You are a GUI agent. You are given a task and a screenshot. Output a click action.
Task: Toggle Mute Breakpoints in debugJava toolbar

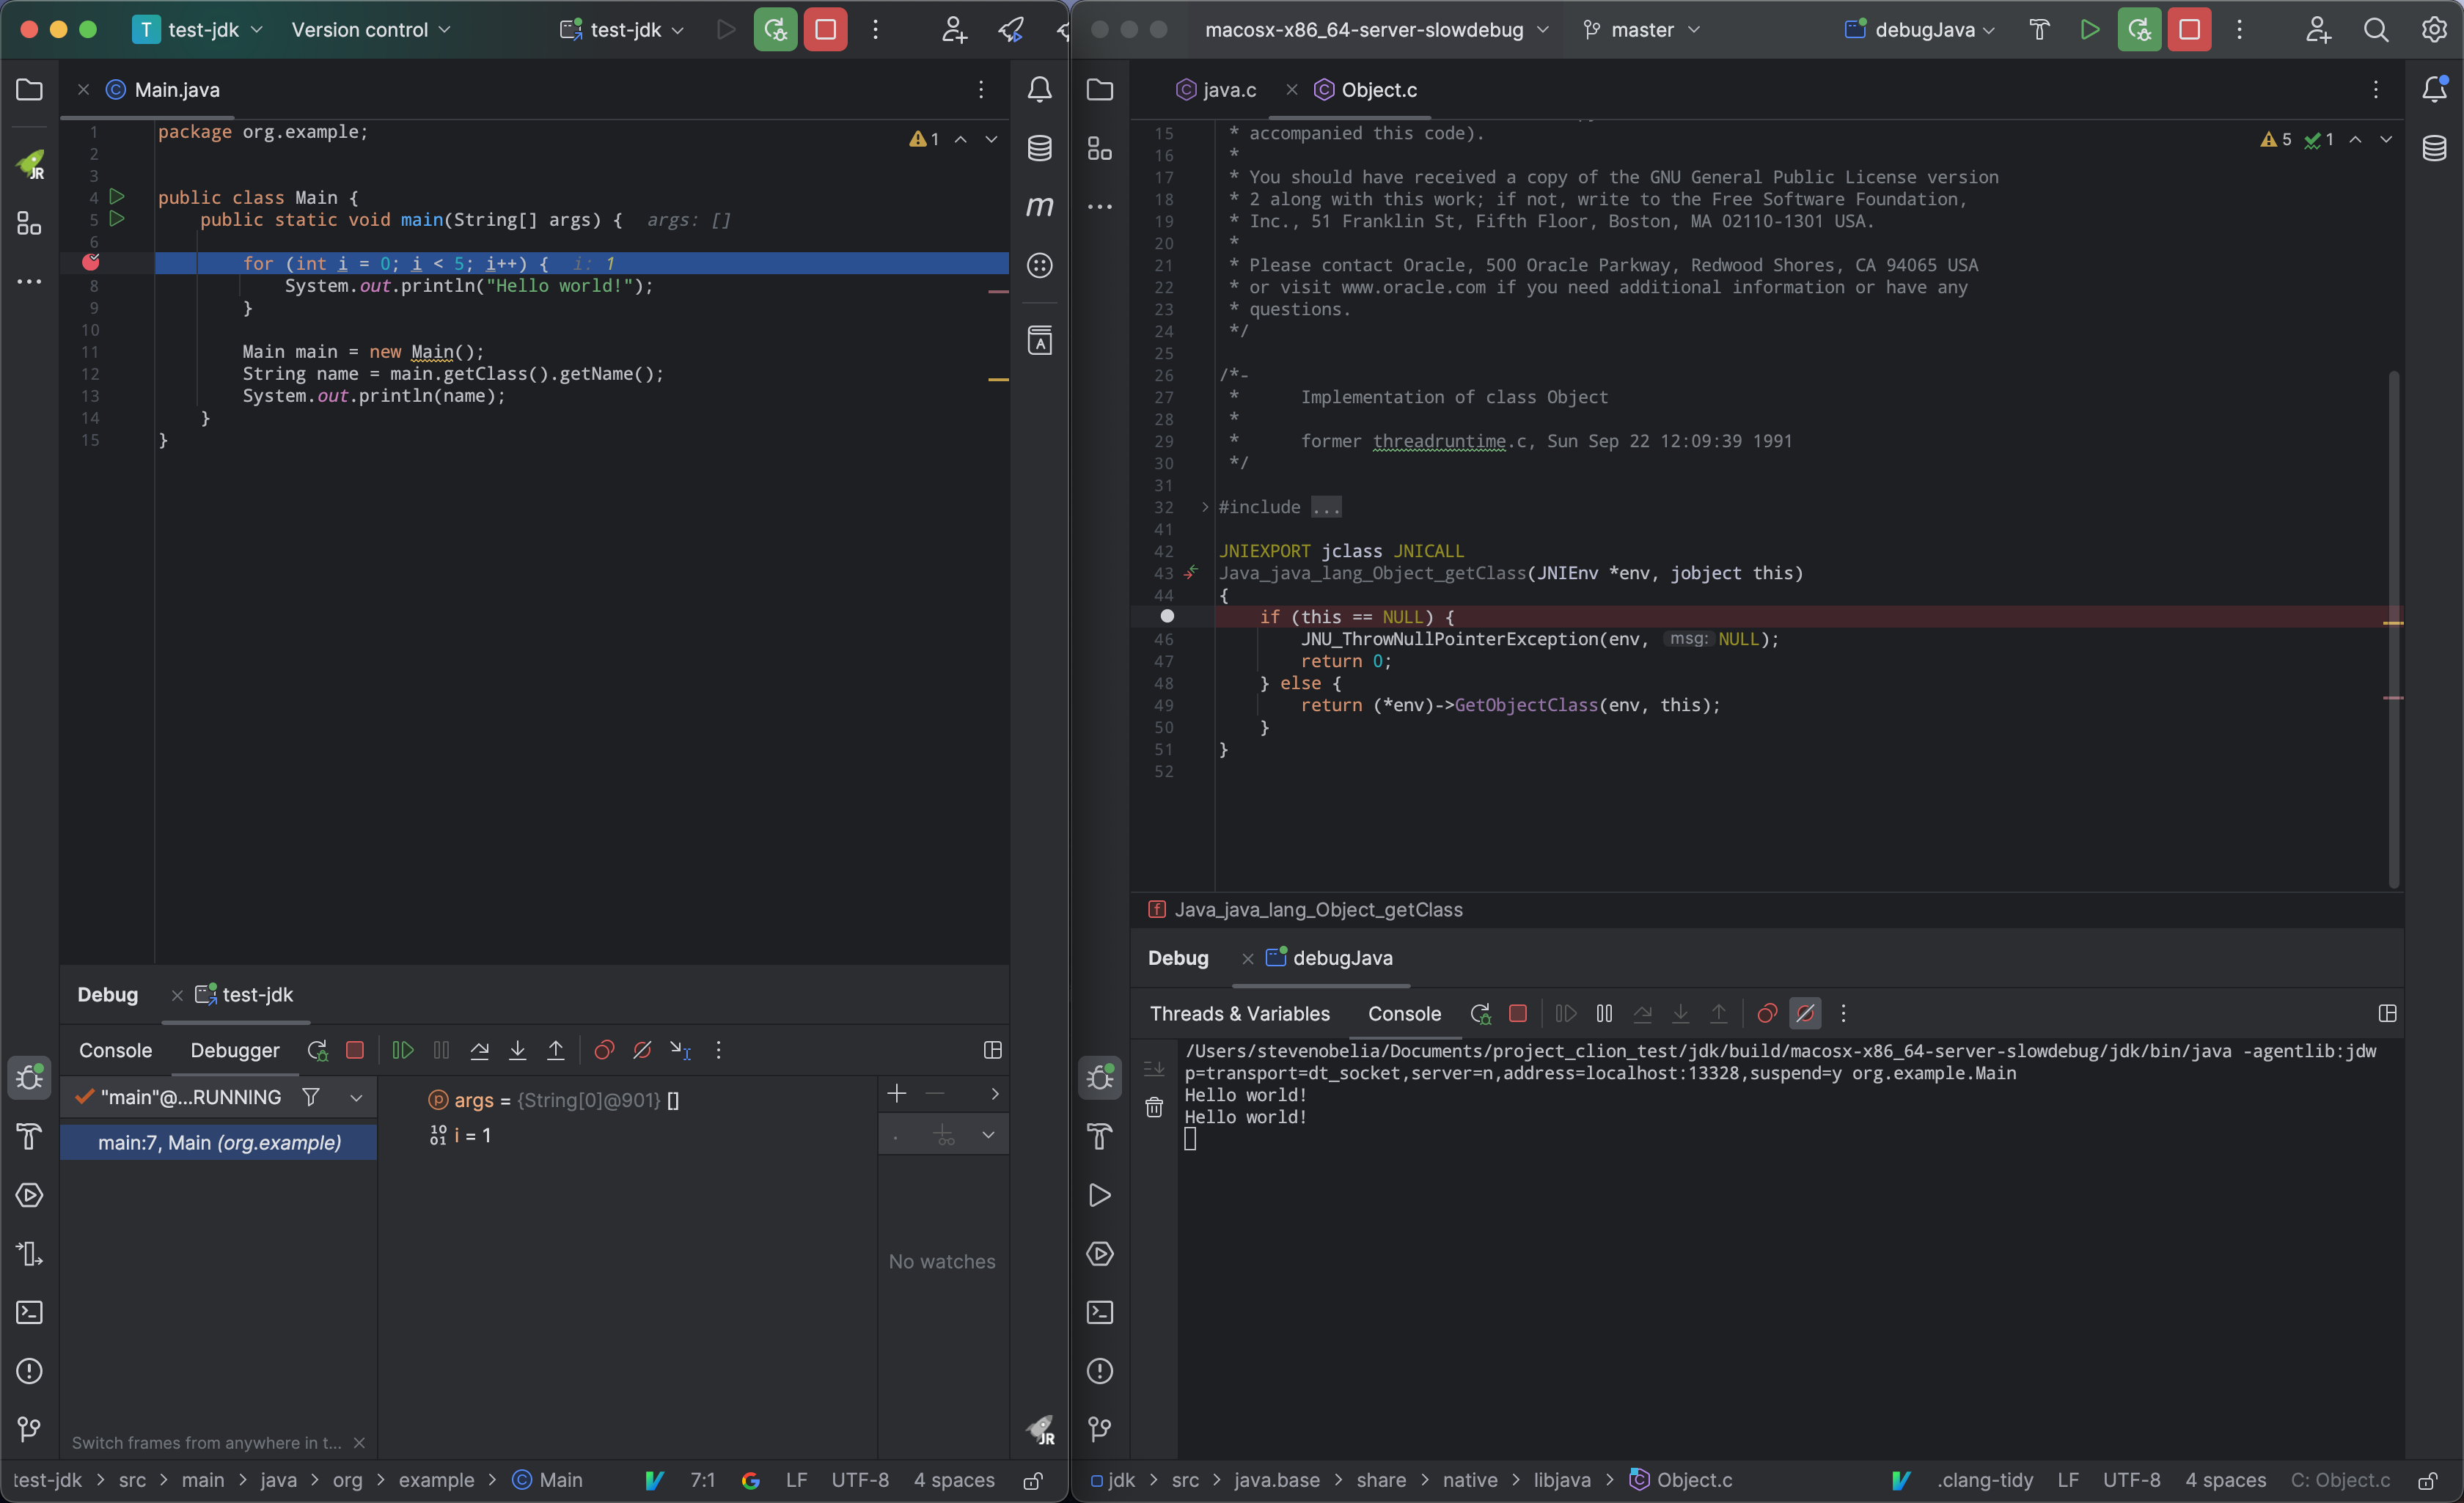[x=1805, y=1013]
